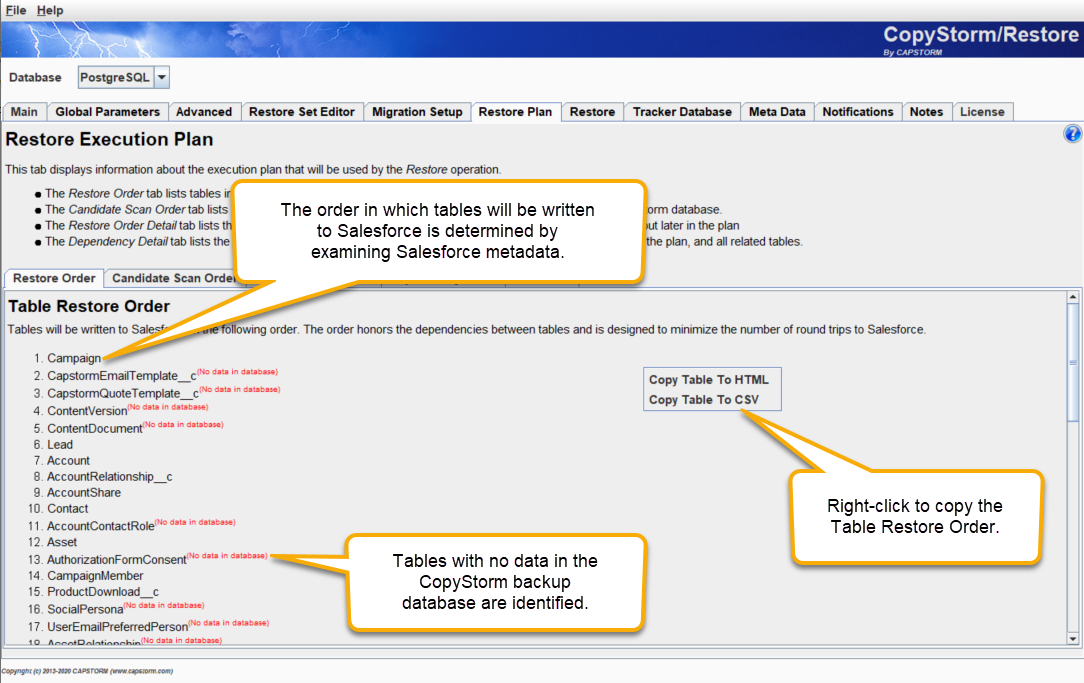Image resolution: width=1084 pixels, height=683 pixels.
Task: Click the CAPSTORM copyright link at bottom
Action: click(87, 671)
